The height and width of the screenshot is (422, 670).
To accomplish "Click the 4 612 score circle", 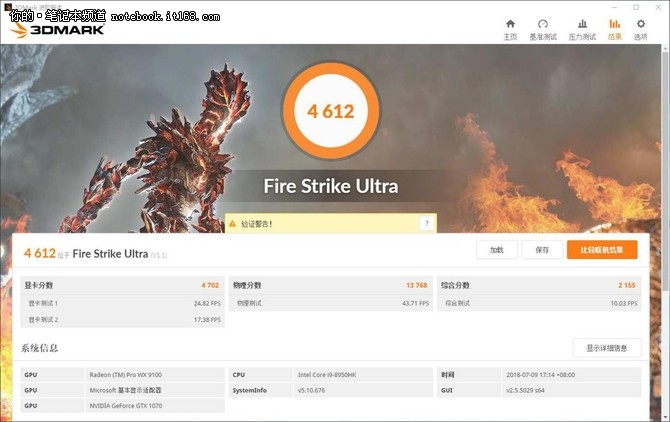I will click(331, 111).
